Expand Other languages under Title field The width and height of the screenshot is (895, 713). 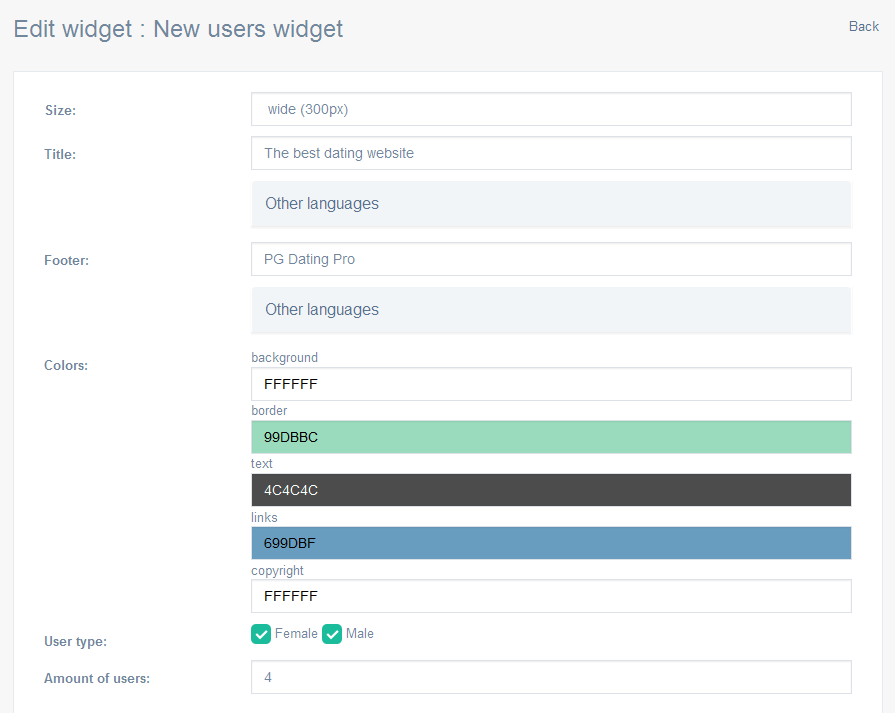click(551, 204)
